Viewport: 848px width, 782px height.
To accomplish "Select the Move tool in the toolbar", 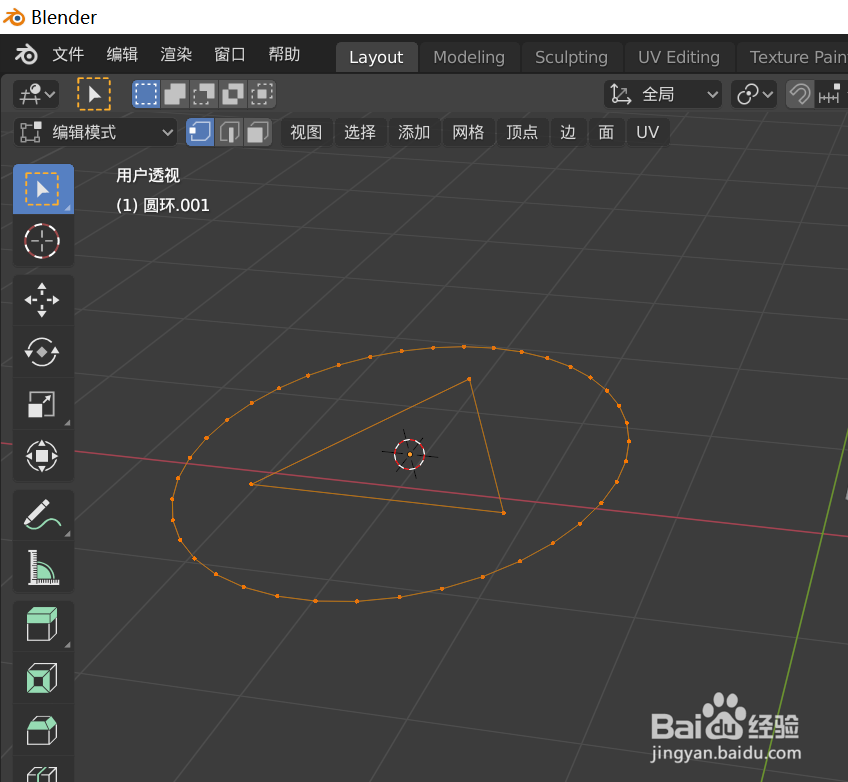I will point(42,300).
